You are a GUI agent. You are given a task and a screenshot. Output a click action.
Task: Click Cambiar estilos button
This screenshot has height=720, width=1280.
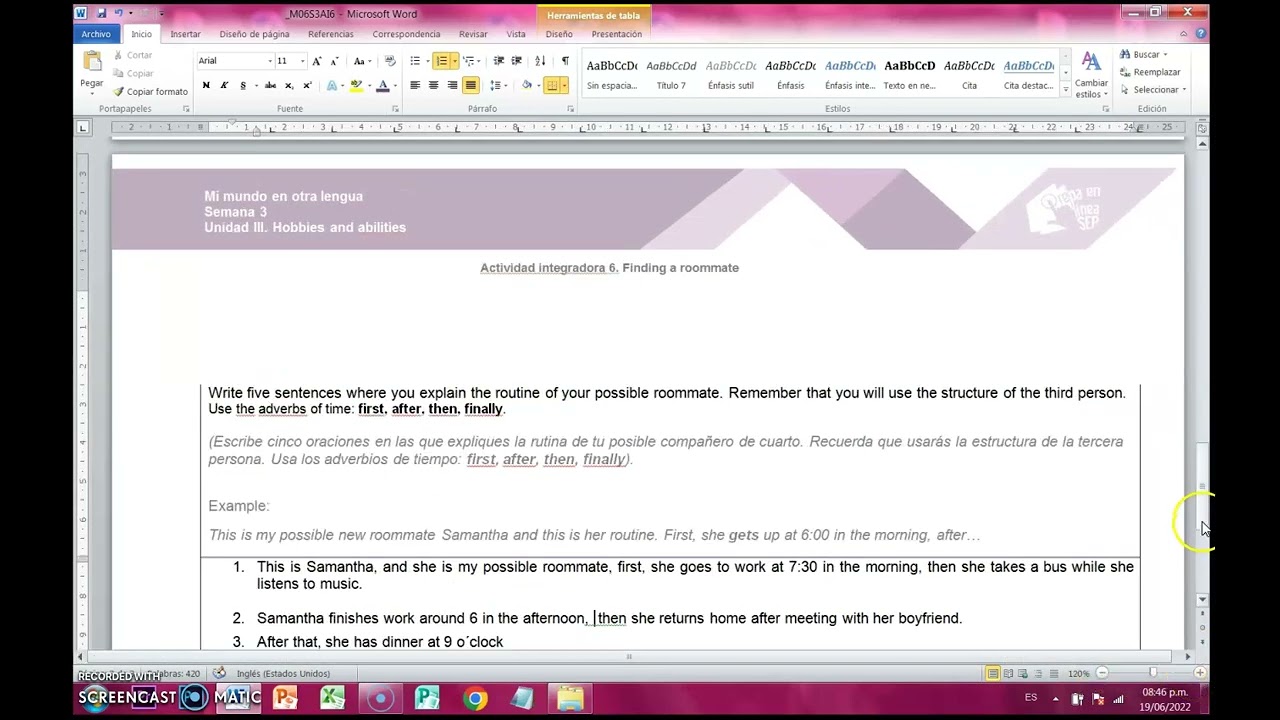1091,74
